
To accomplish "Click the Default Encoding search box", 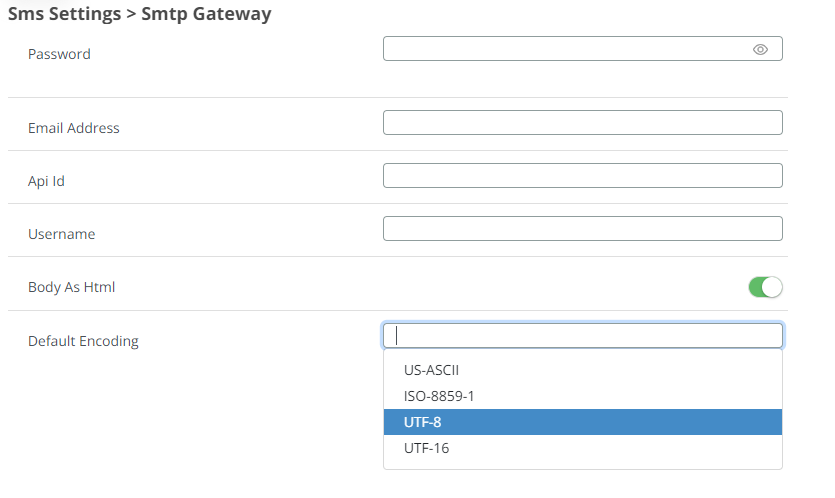I will click(x=582, y=335).
